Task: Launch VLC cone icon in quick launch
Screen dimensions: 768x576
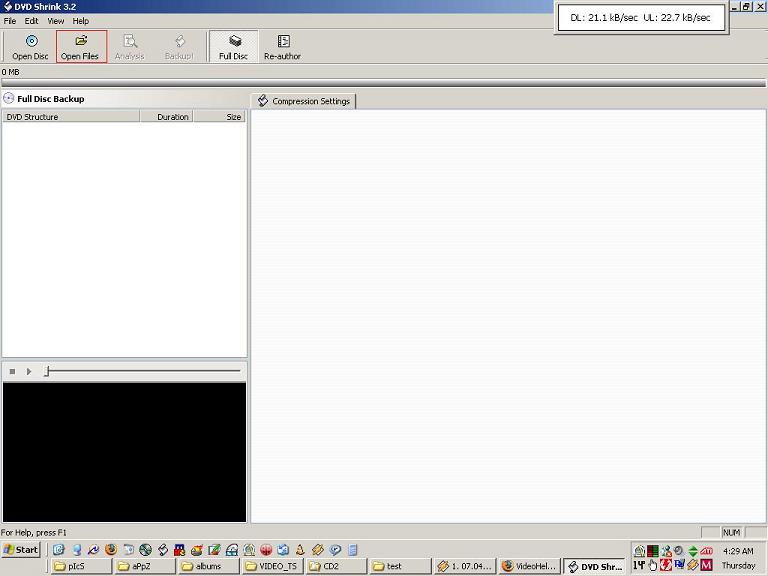Action: click(300, 550)
